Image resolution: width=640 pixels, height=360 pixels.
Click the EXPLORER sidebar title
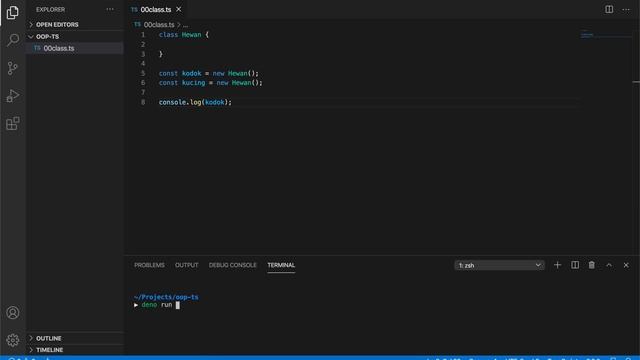(50, 9)
